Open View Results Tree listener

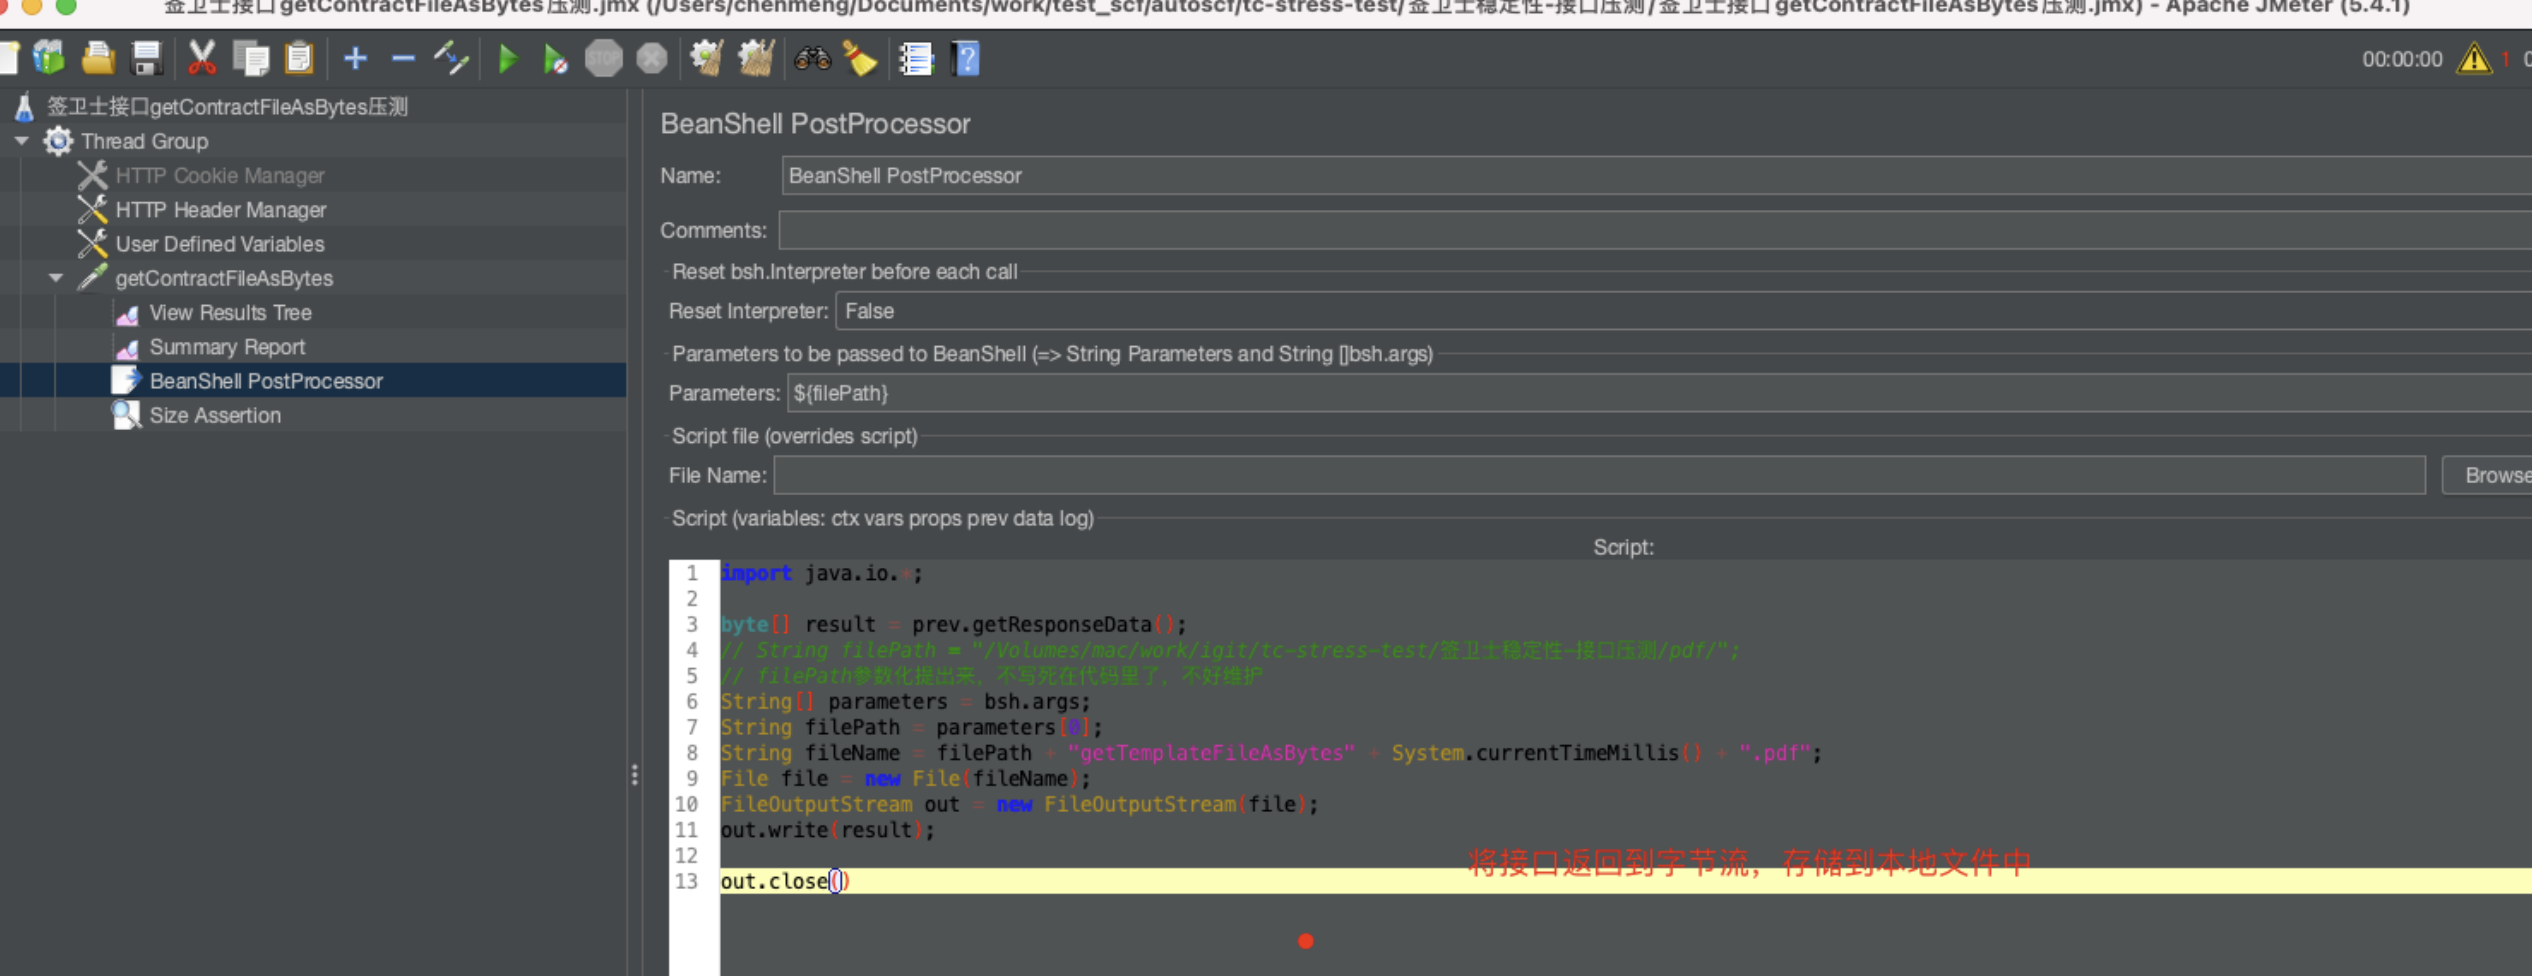tap(230, 313)
